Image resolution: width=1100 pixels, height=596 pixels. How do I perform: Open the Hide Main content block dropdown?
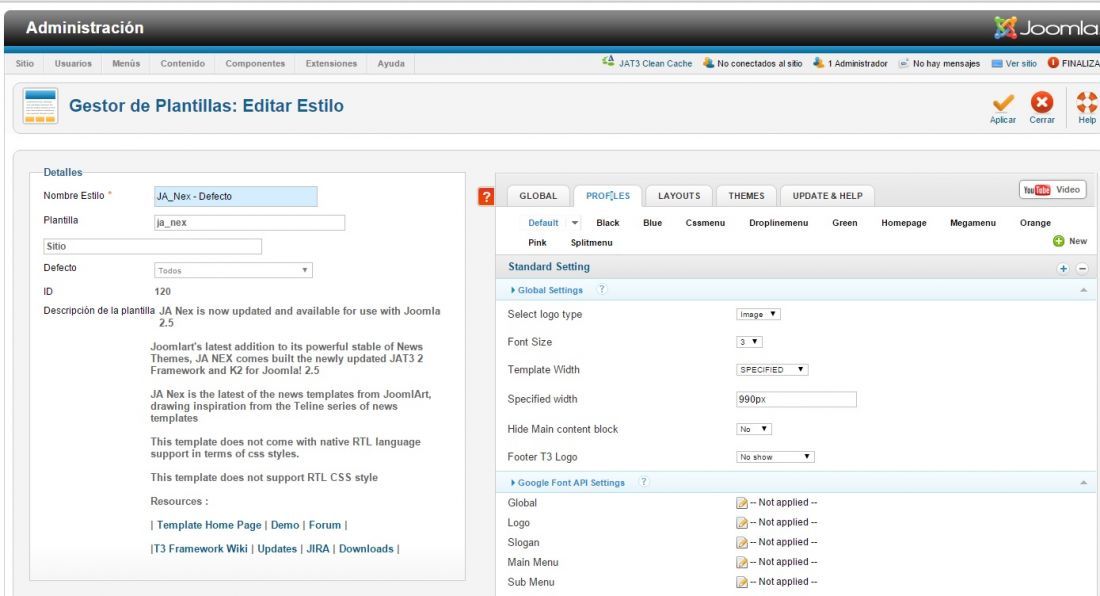tap(754, 428)
